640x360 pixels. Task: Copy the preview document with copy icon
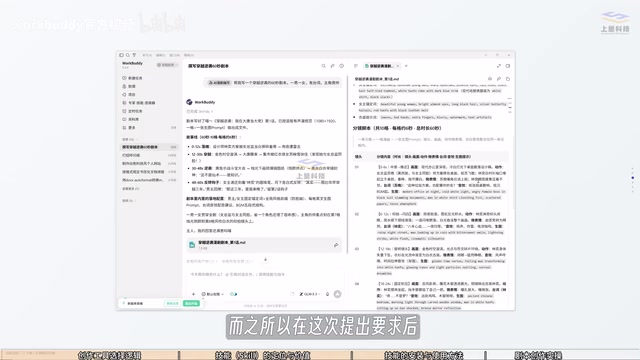pos(508,79)
